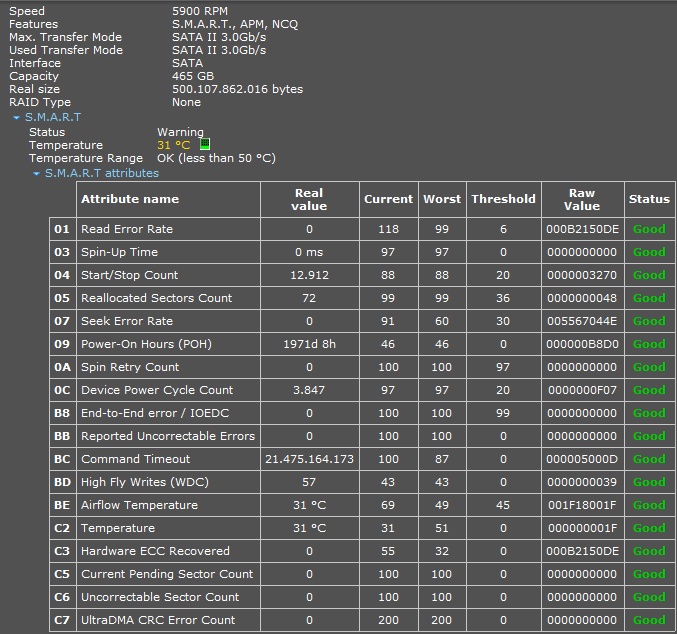Viewport: 677px width, 634px height.
Task: Select the Reported Uncorrectable Errors name
Action: click(168, 436)
